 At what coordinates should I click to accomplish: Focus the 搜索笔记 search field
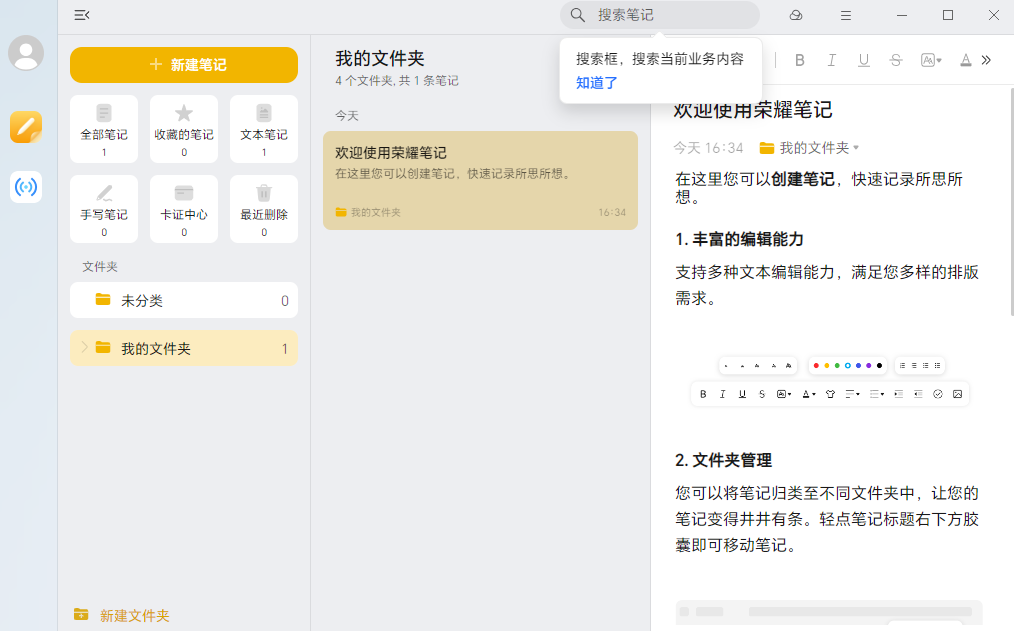[x=670, y=15]
